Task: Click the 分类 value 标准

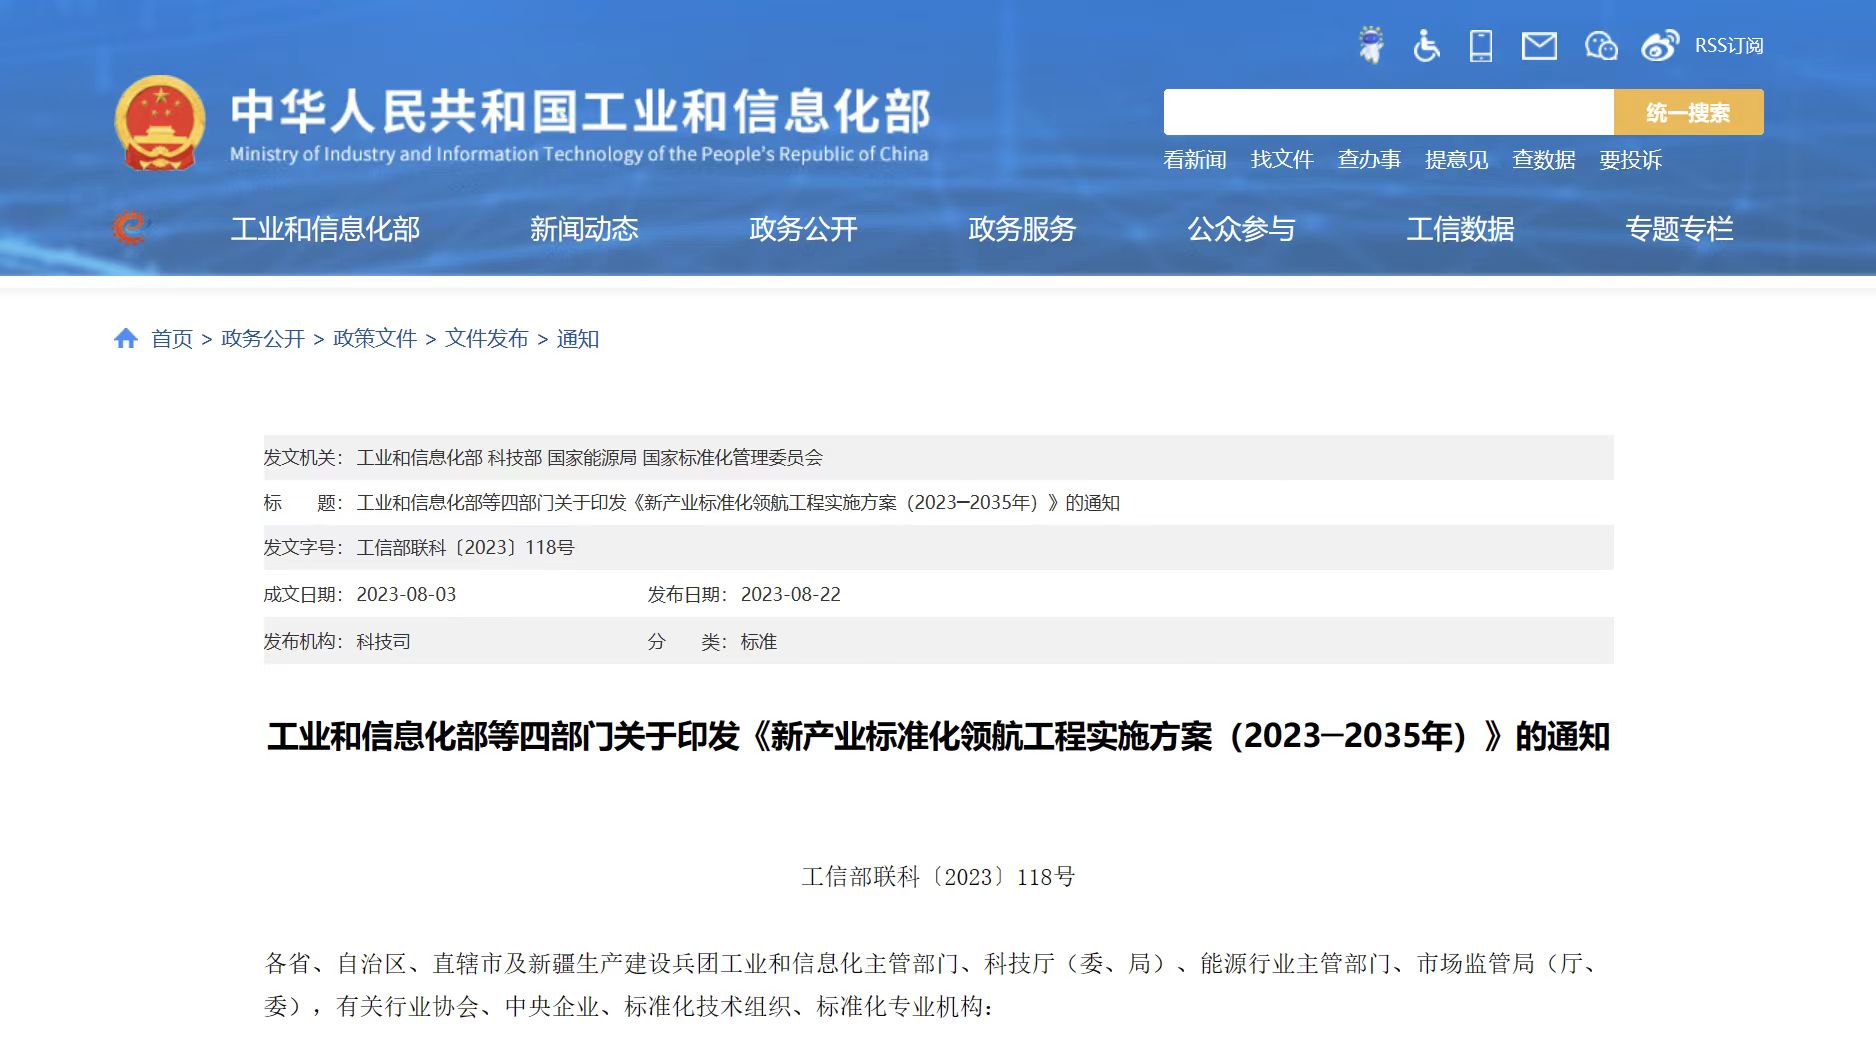Action: point(759,642)
